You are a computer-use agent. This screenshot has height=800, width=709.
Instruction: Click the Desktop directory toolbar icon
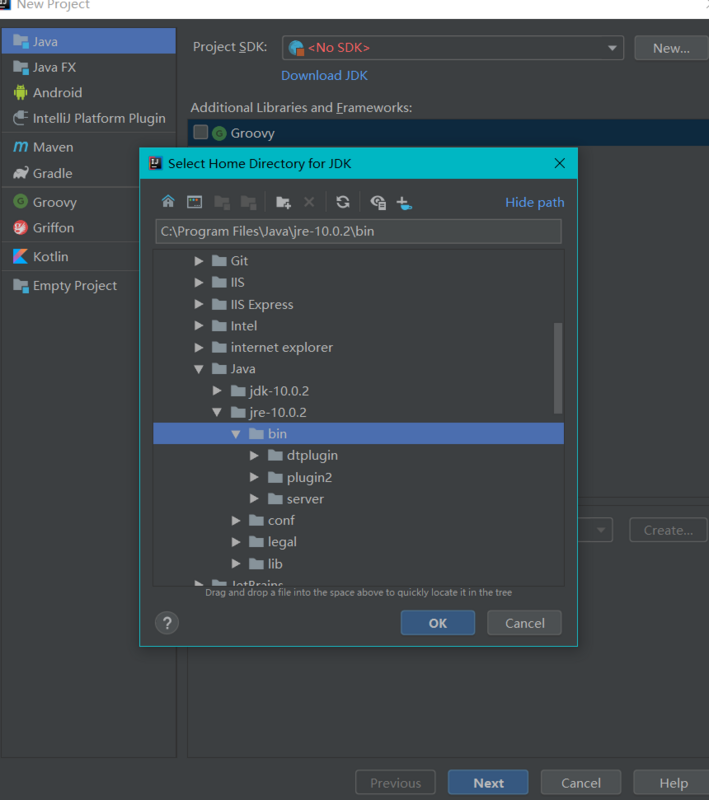[x=194, y=202]
